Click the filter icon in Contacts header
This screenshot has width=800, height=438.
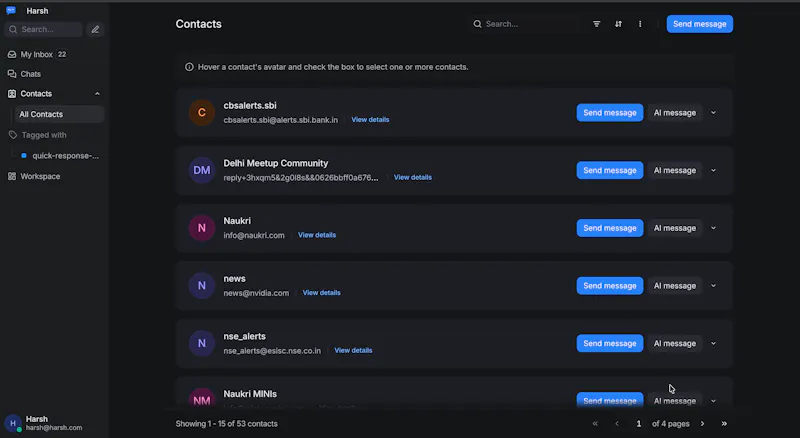point(596,24)
